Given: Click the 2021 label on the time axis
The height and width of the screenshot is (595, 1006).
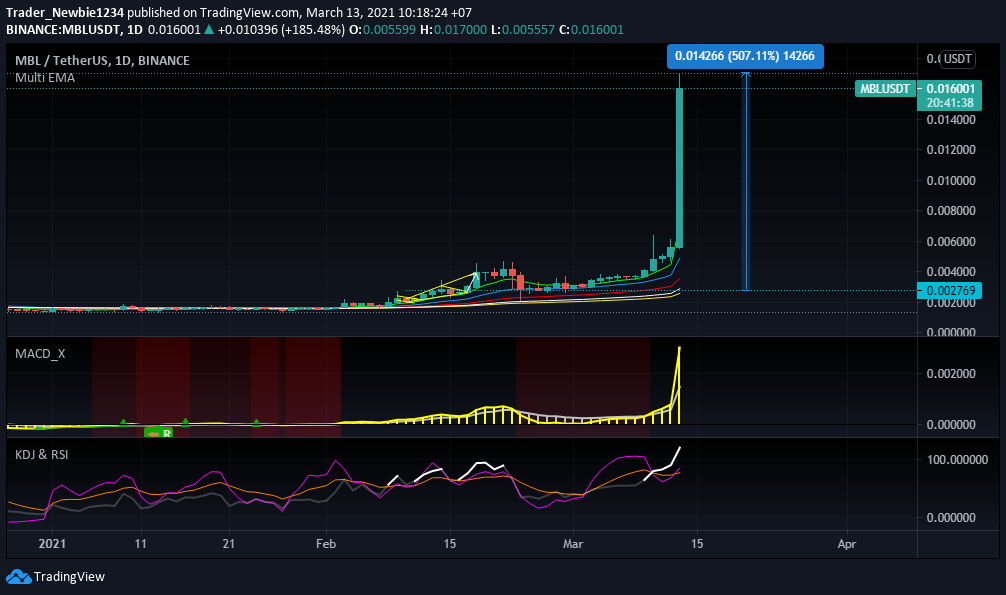Looking at the screenshot, I should 52,544.
